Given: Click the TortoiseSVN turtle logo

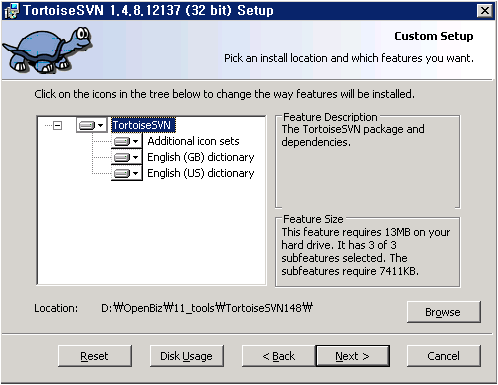Looking at the screenshot, I should 47,50.
